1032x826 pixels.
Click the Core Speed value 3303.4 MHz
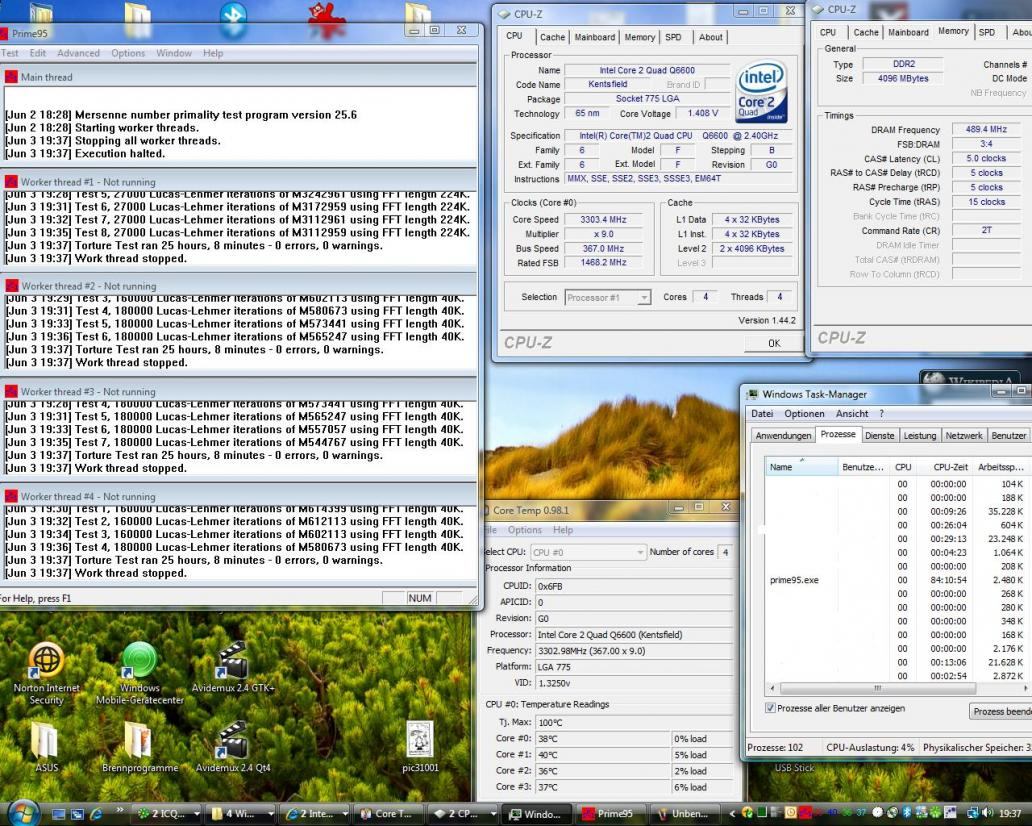click(x=603, y=220)
